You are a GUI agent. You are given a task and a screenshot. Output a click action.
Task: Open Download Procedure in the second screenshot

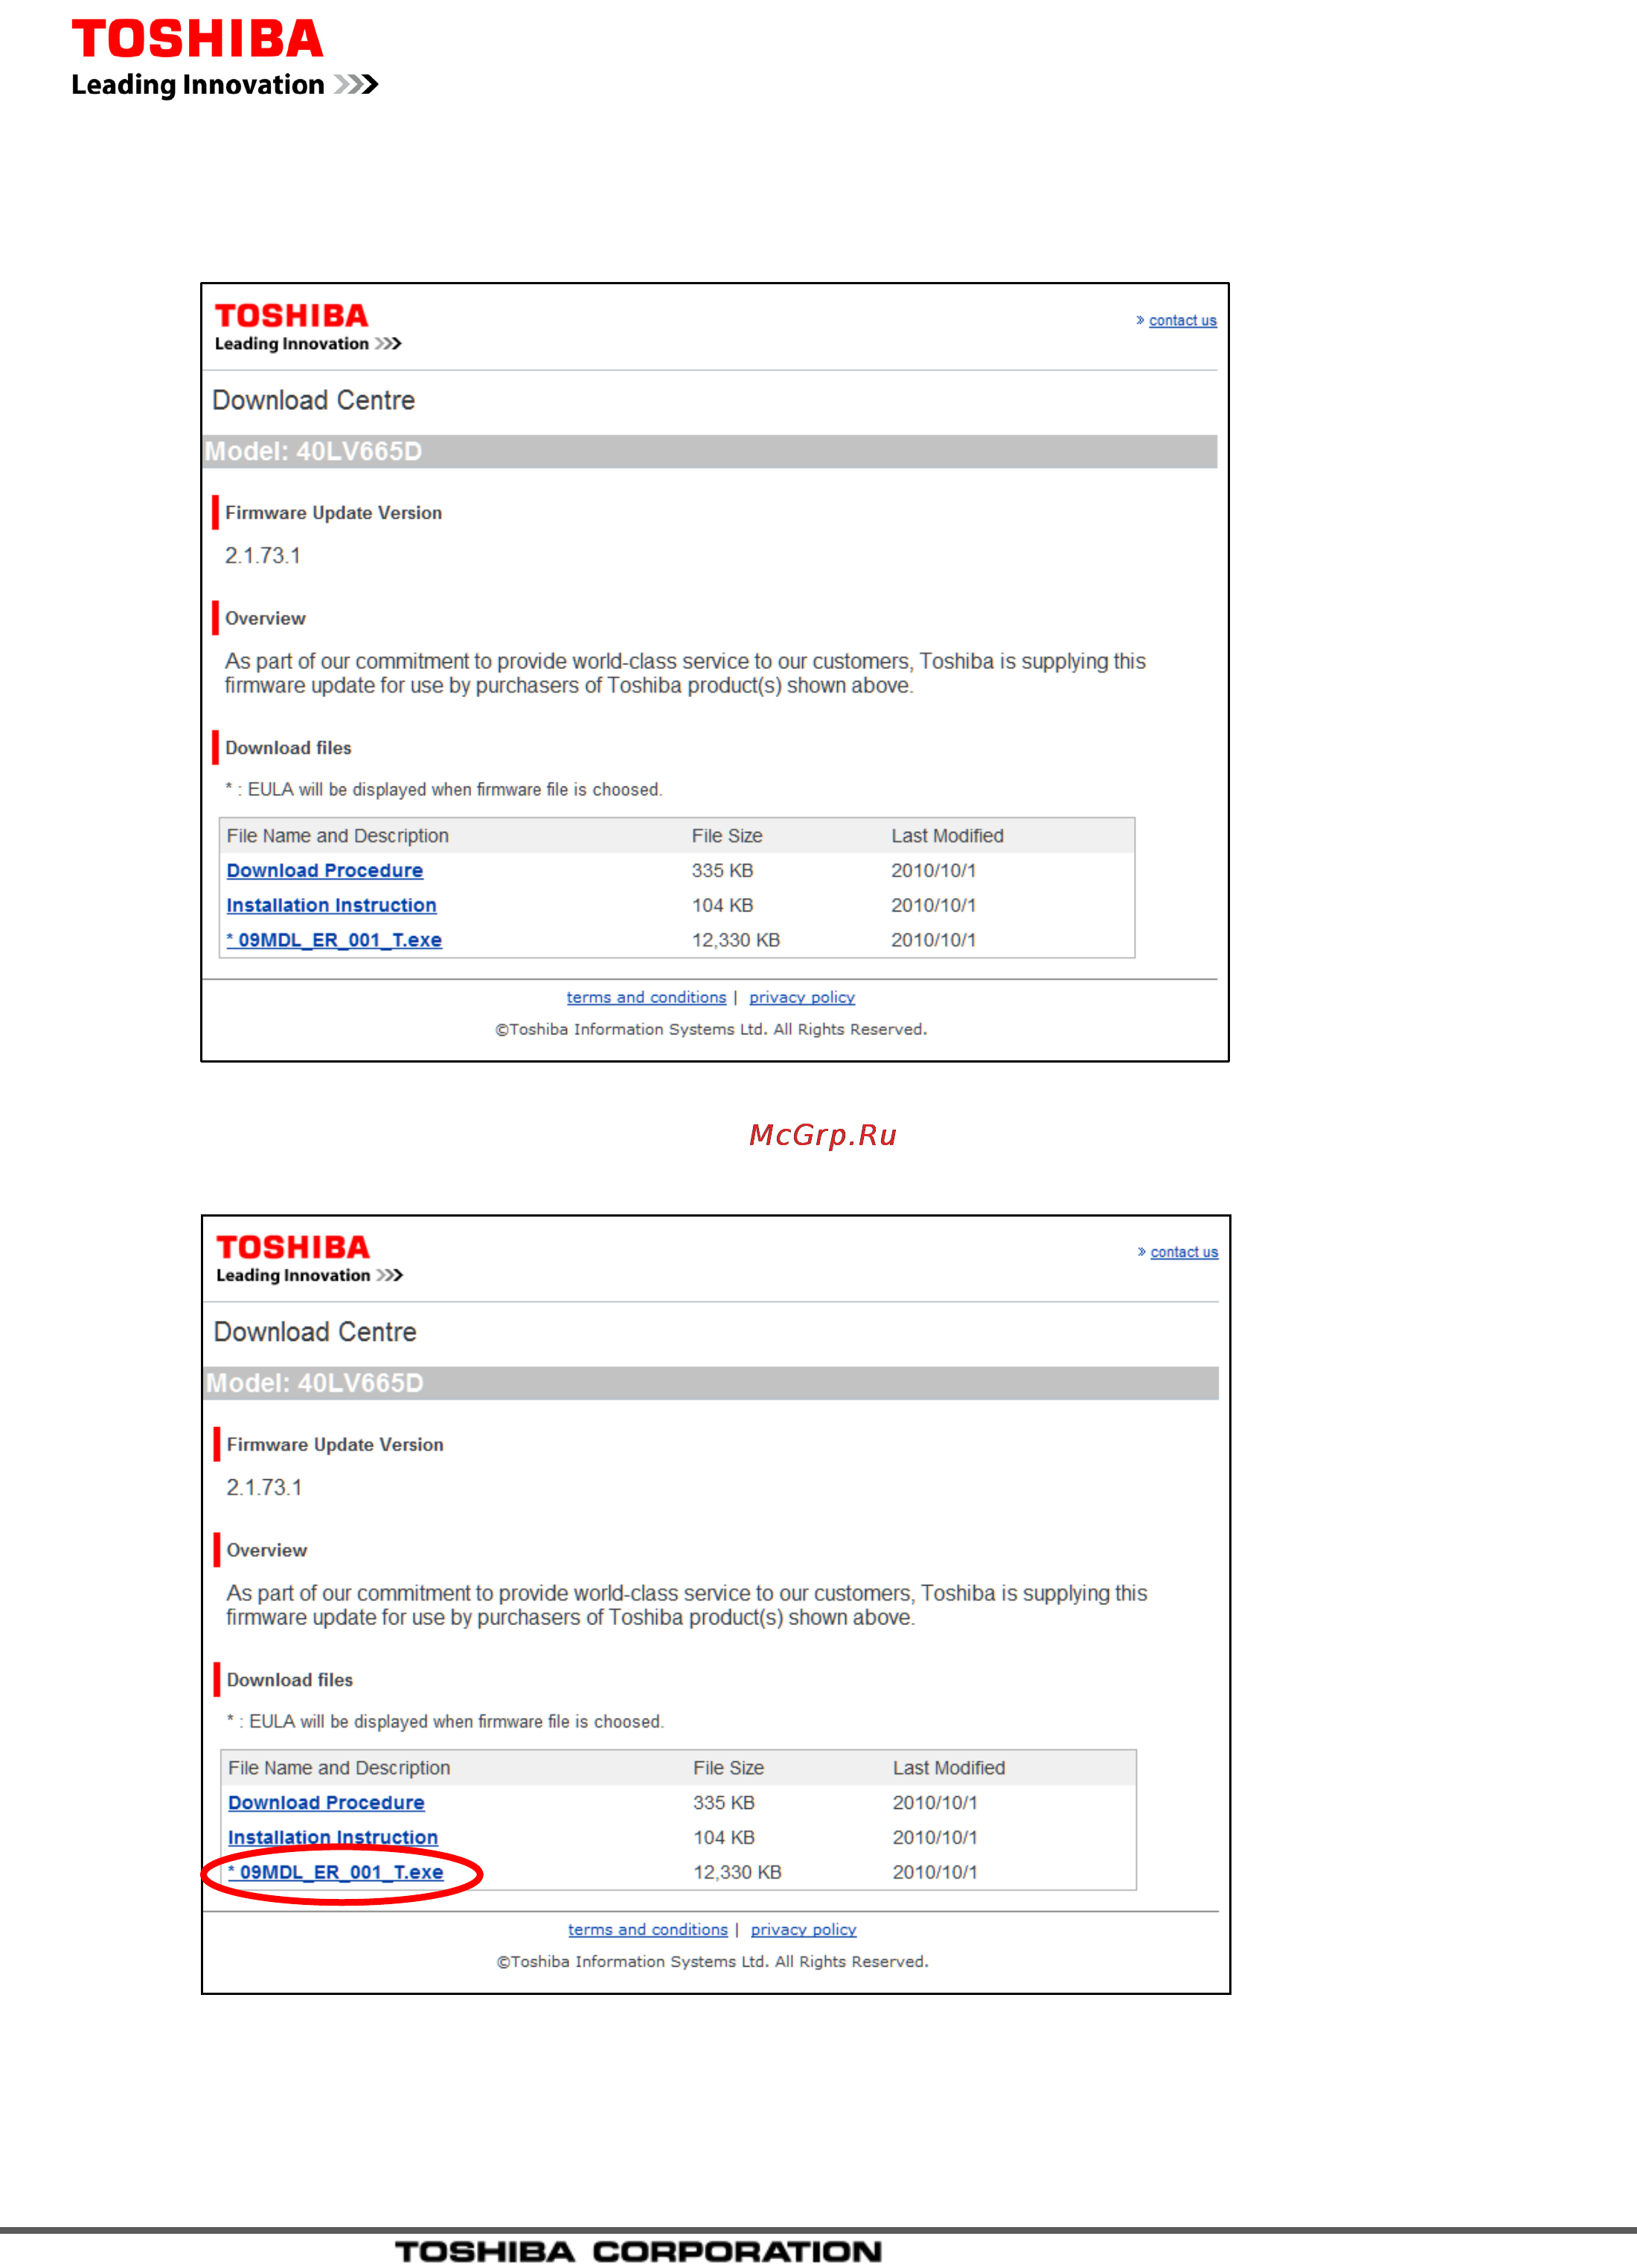click(326, 1802)
